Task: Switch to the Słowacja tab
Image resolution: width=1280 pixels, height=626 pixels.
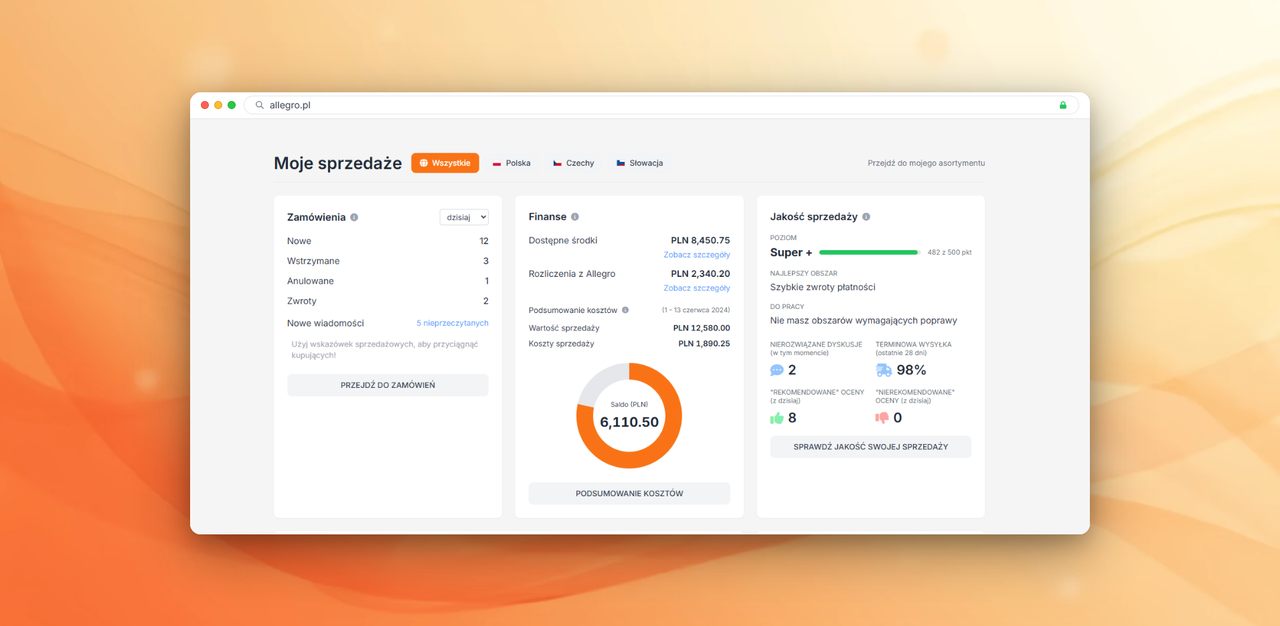Action: 639,163
